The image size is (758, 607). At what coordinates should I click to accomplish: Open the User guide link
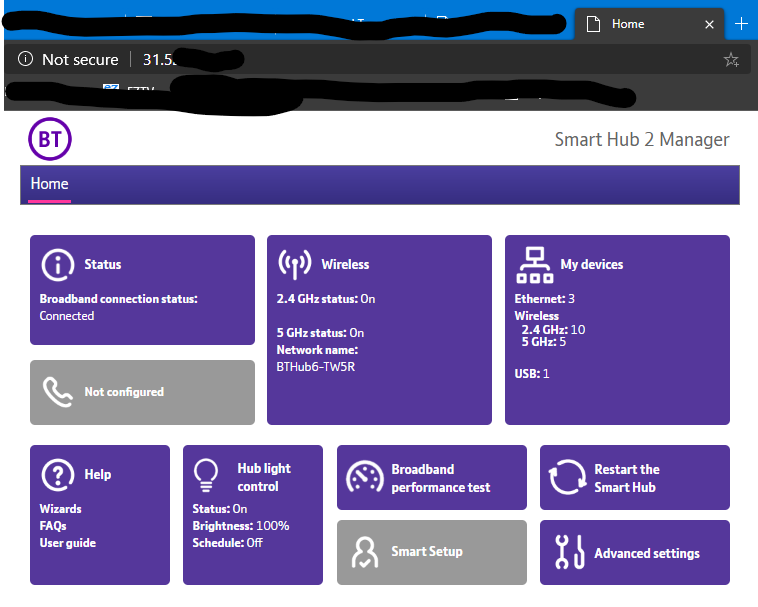(68, 543)
